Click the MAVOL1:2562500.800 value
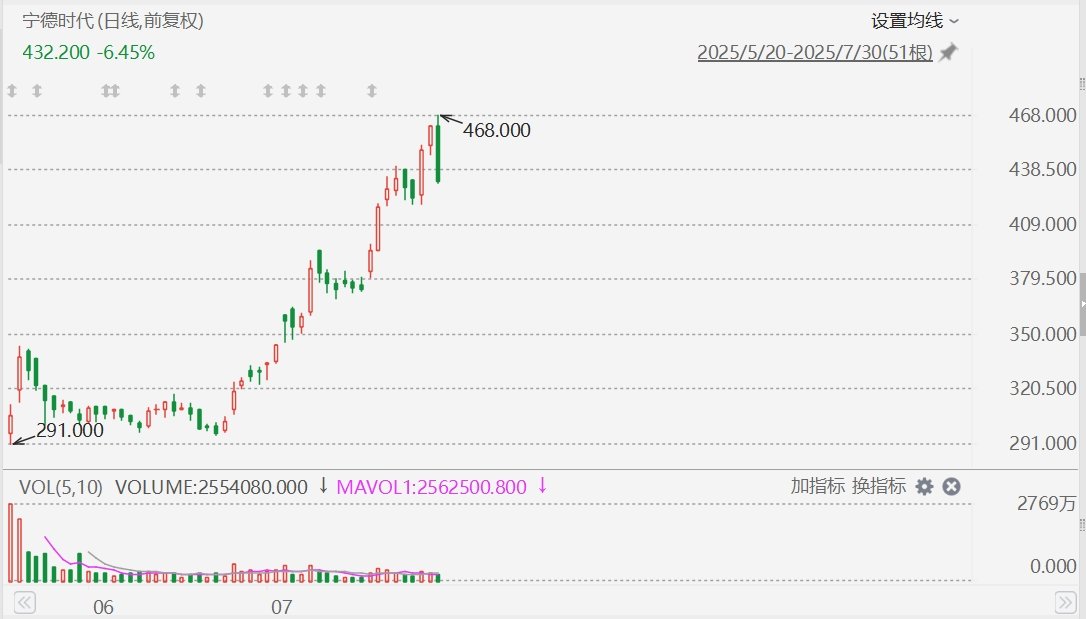 431,487
